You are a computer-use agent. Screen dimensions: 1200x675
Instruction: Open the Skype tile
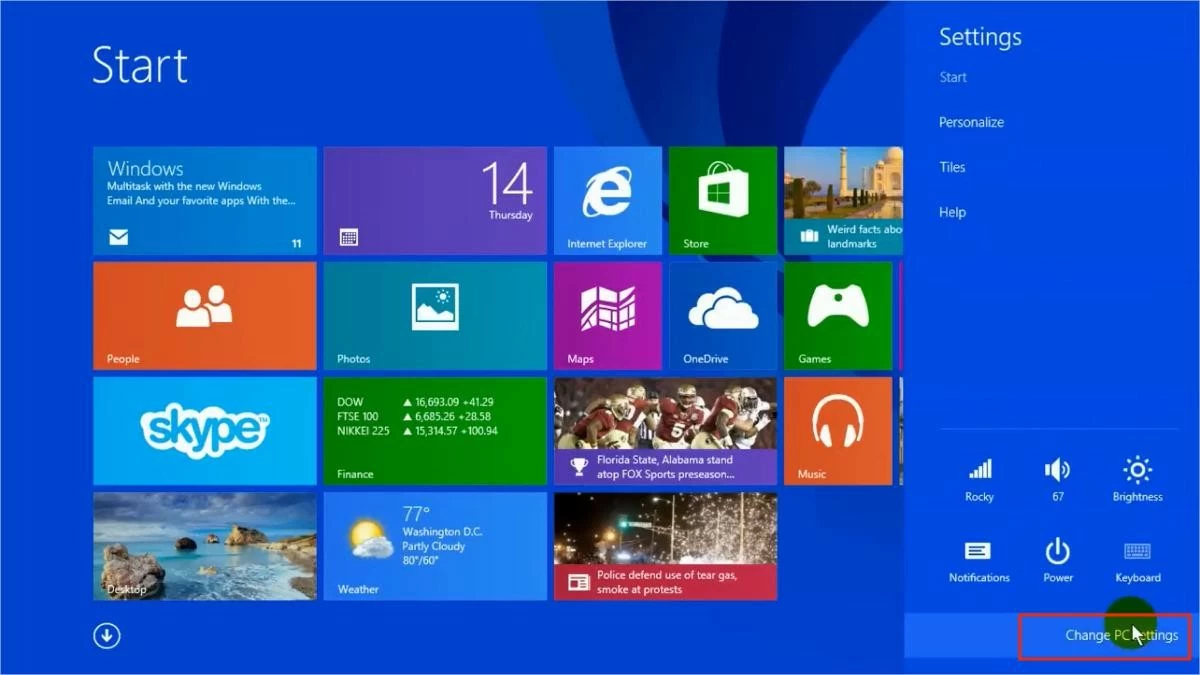pos(205,430)
